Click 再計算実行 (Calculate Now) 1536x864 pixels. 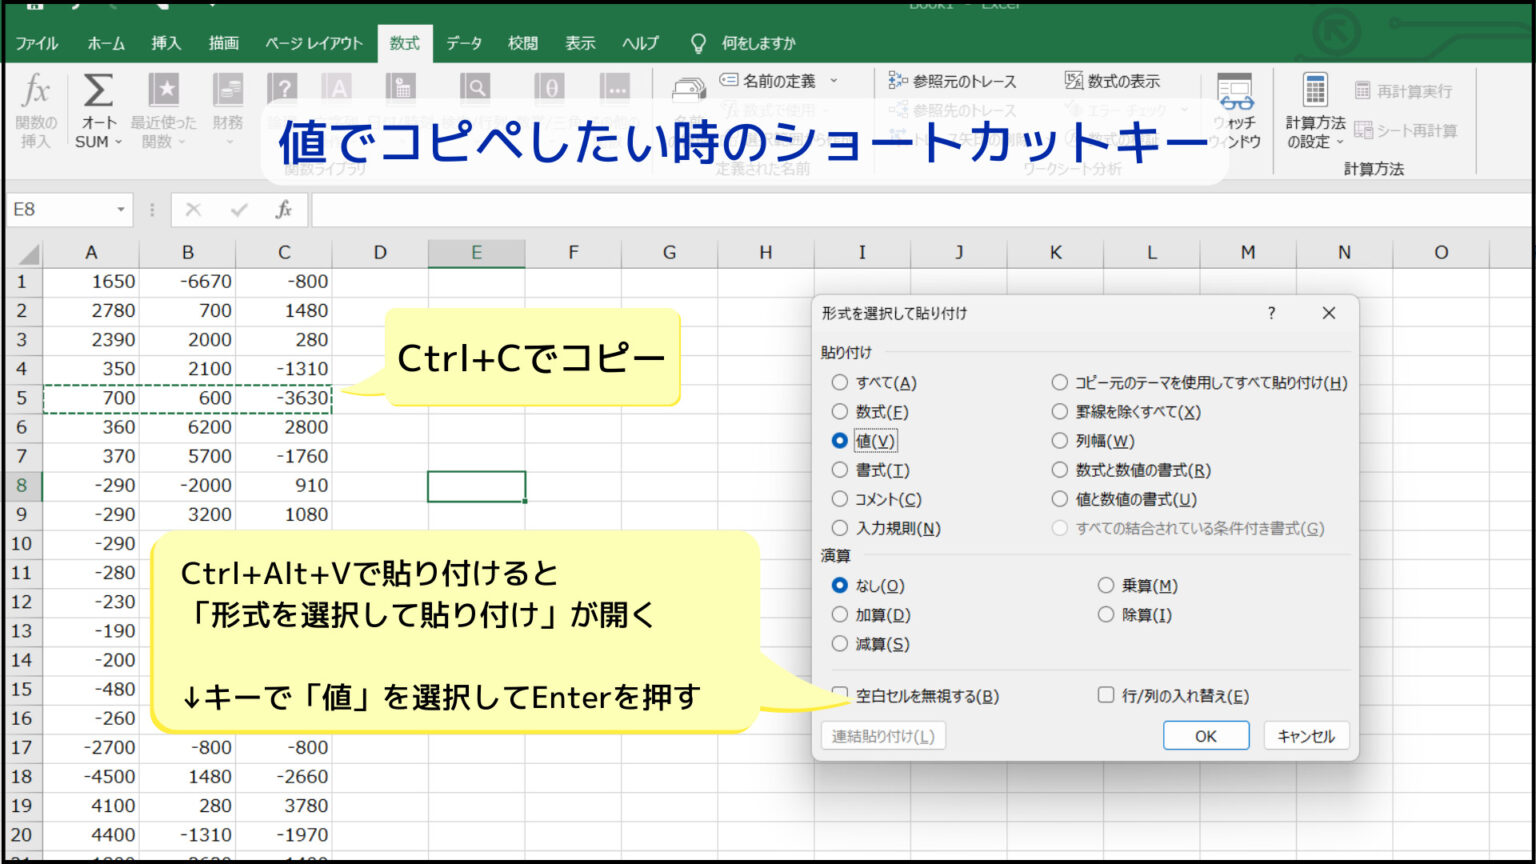(1403, 90)
